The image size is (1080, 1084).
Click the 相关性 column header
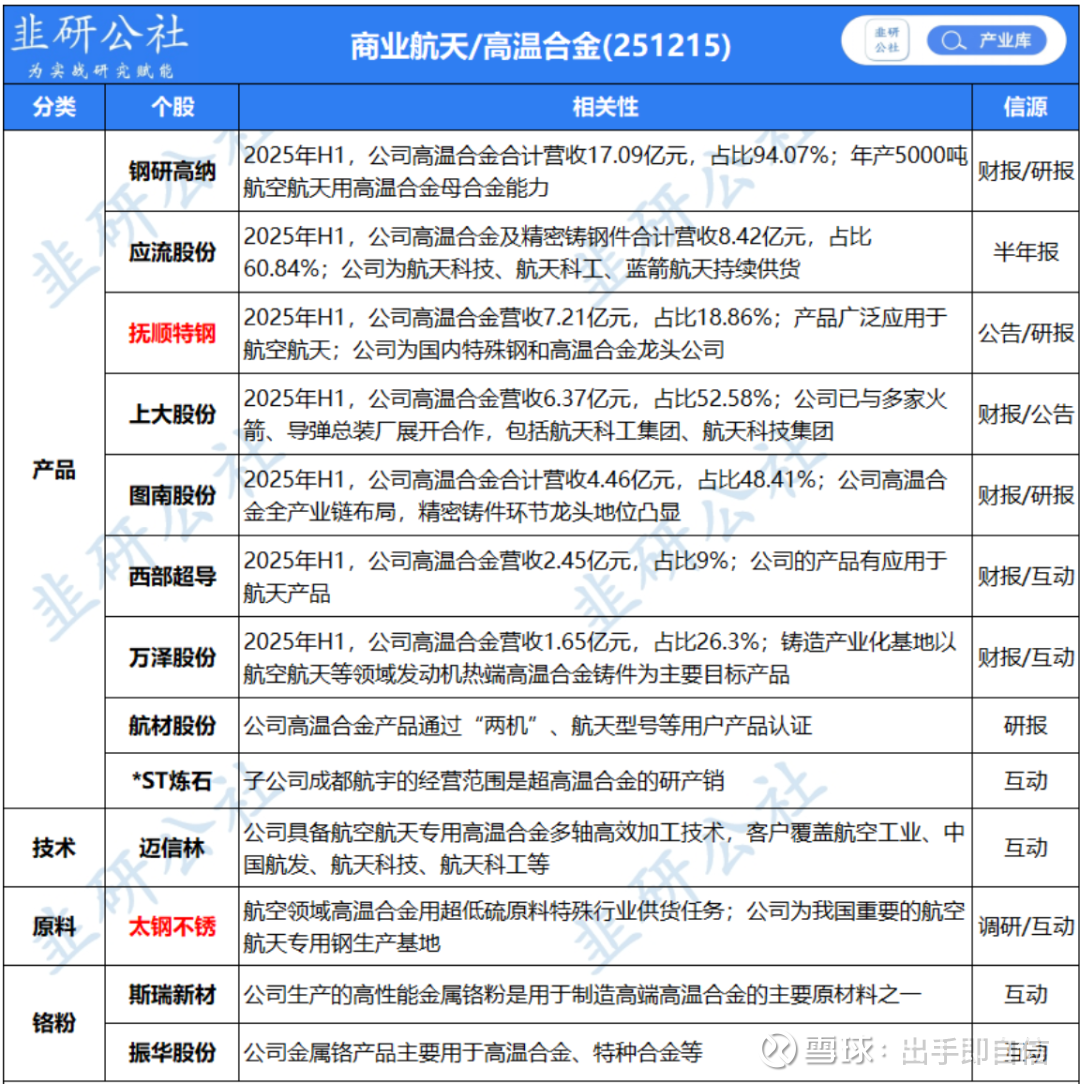[605, 107]
